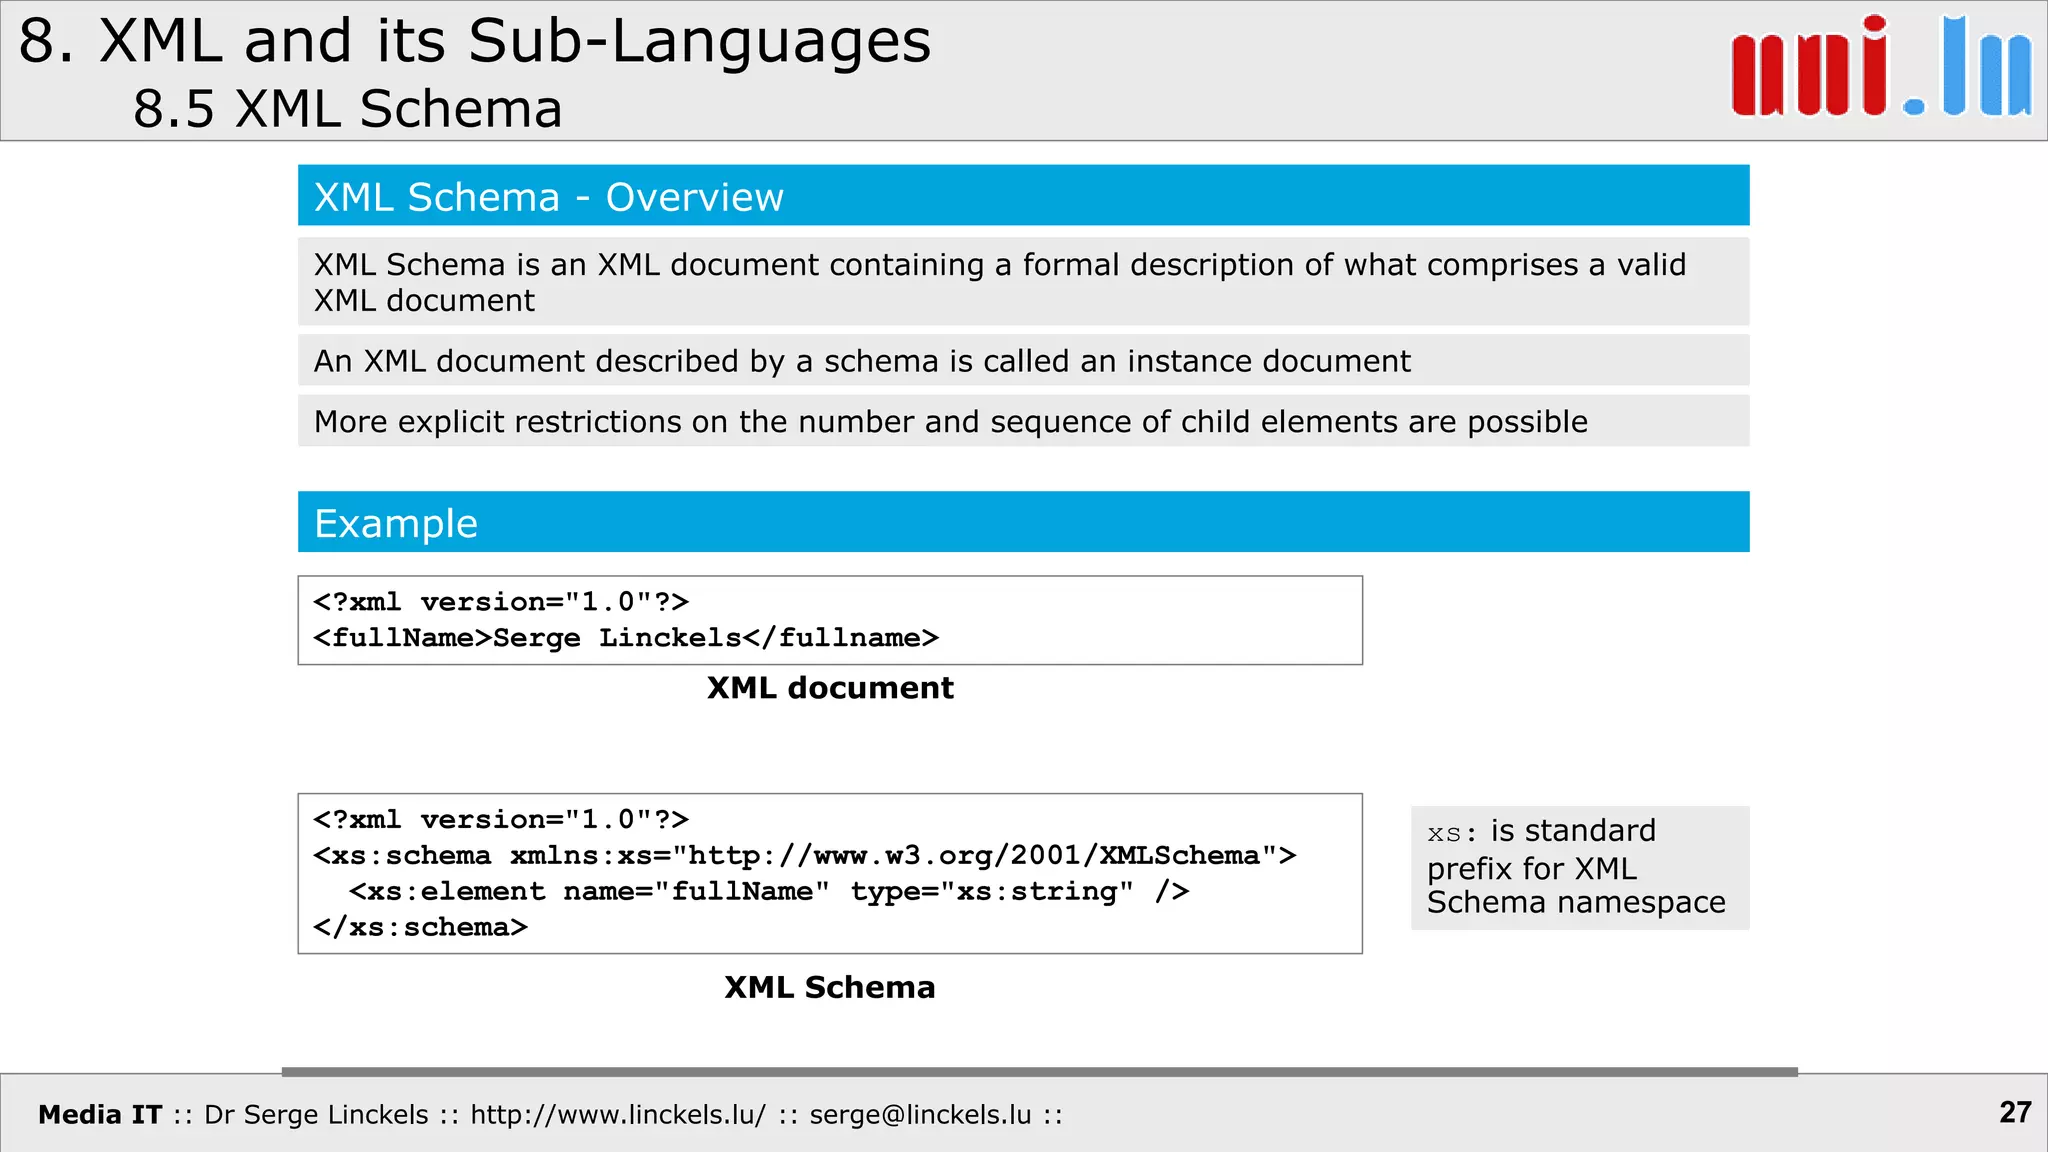
Task: Click the serge@linckels.lu email address
Action: pos(920,1115)
